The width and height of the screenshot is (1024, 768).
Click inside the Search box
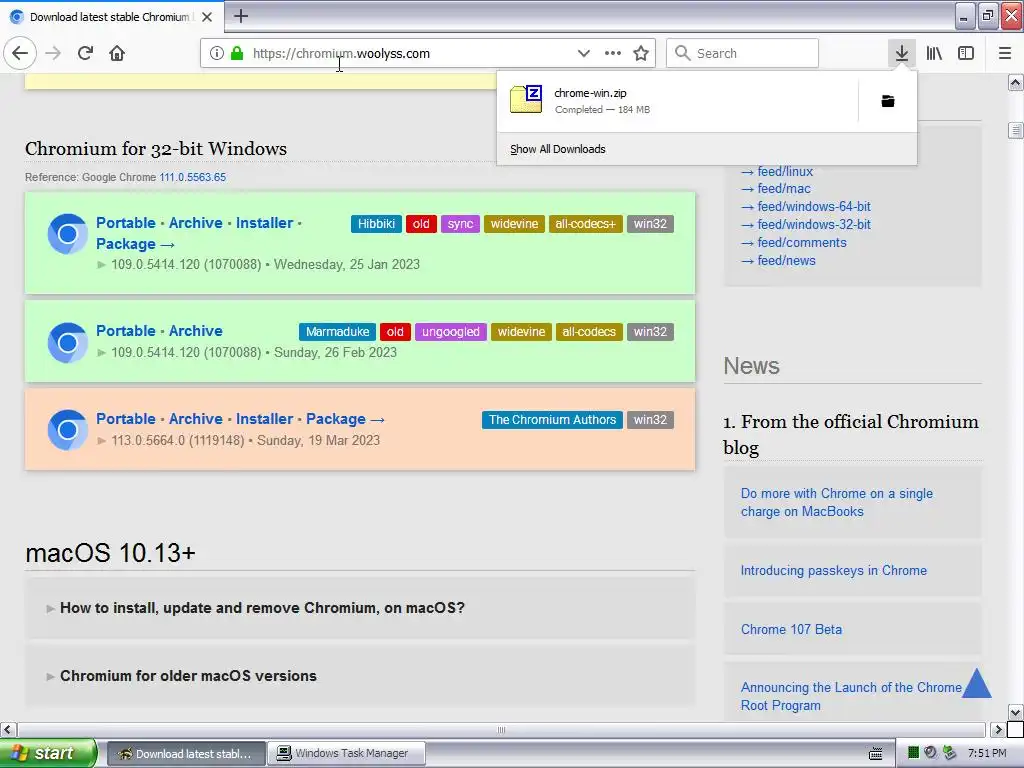click(x=742, y=53)
